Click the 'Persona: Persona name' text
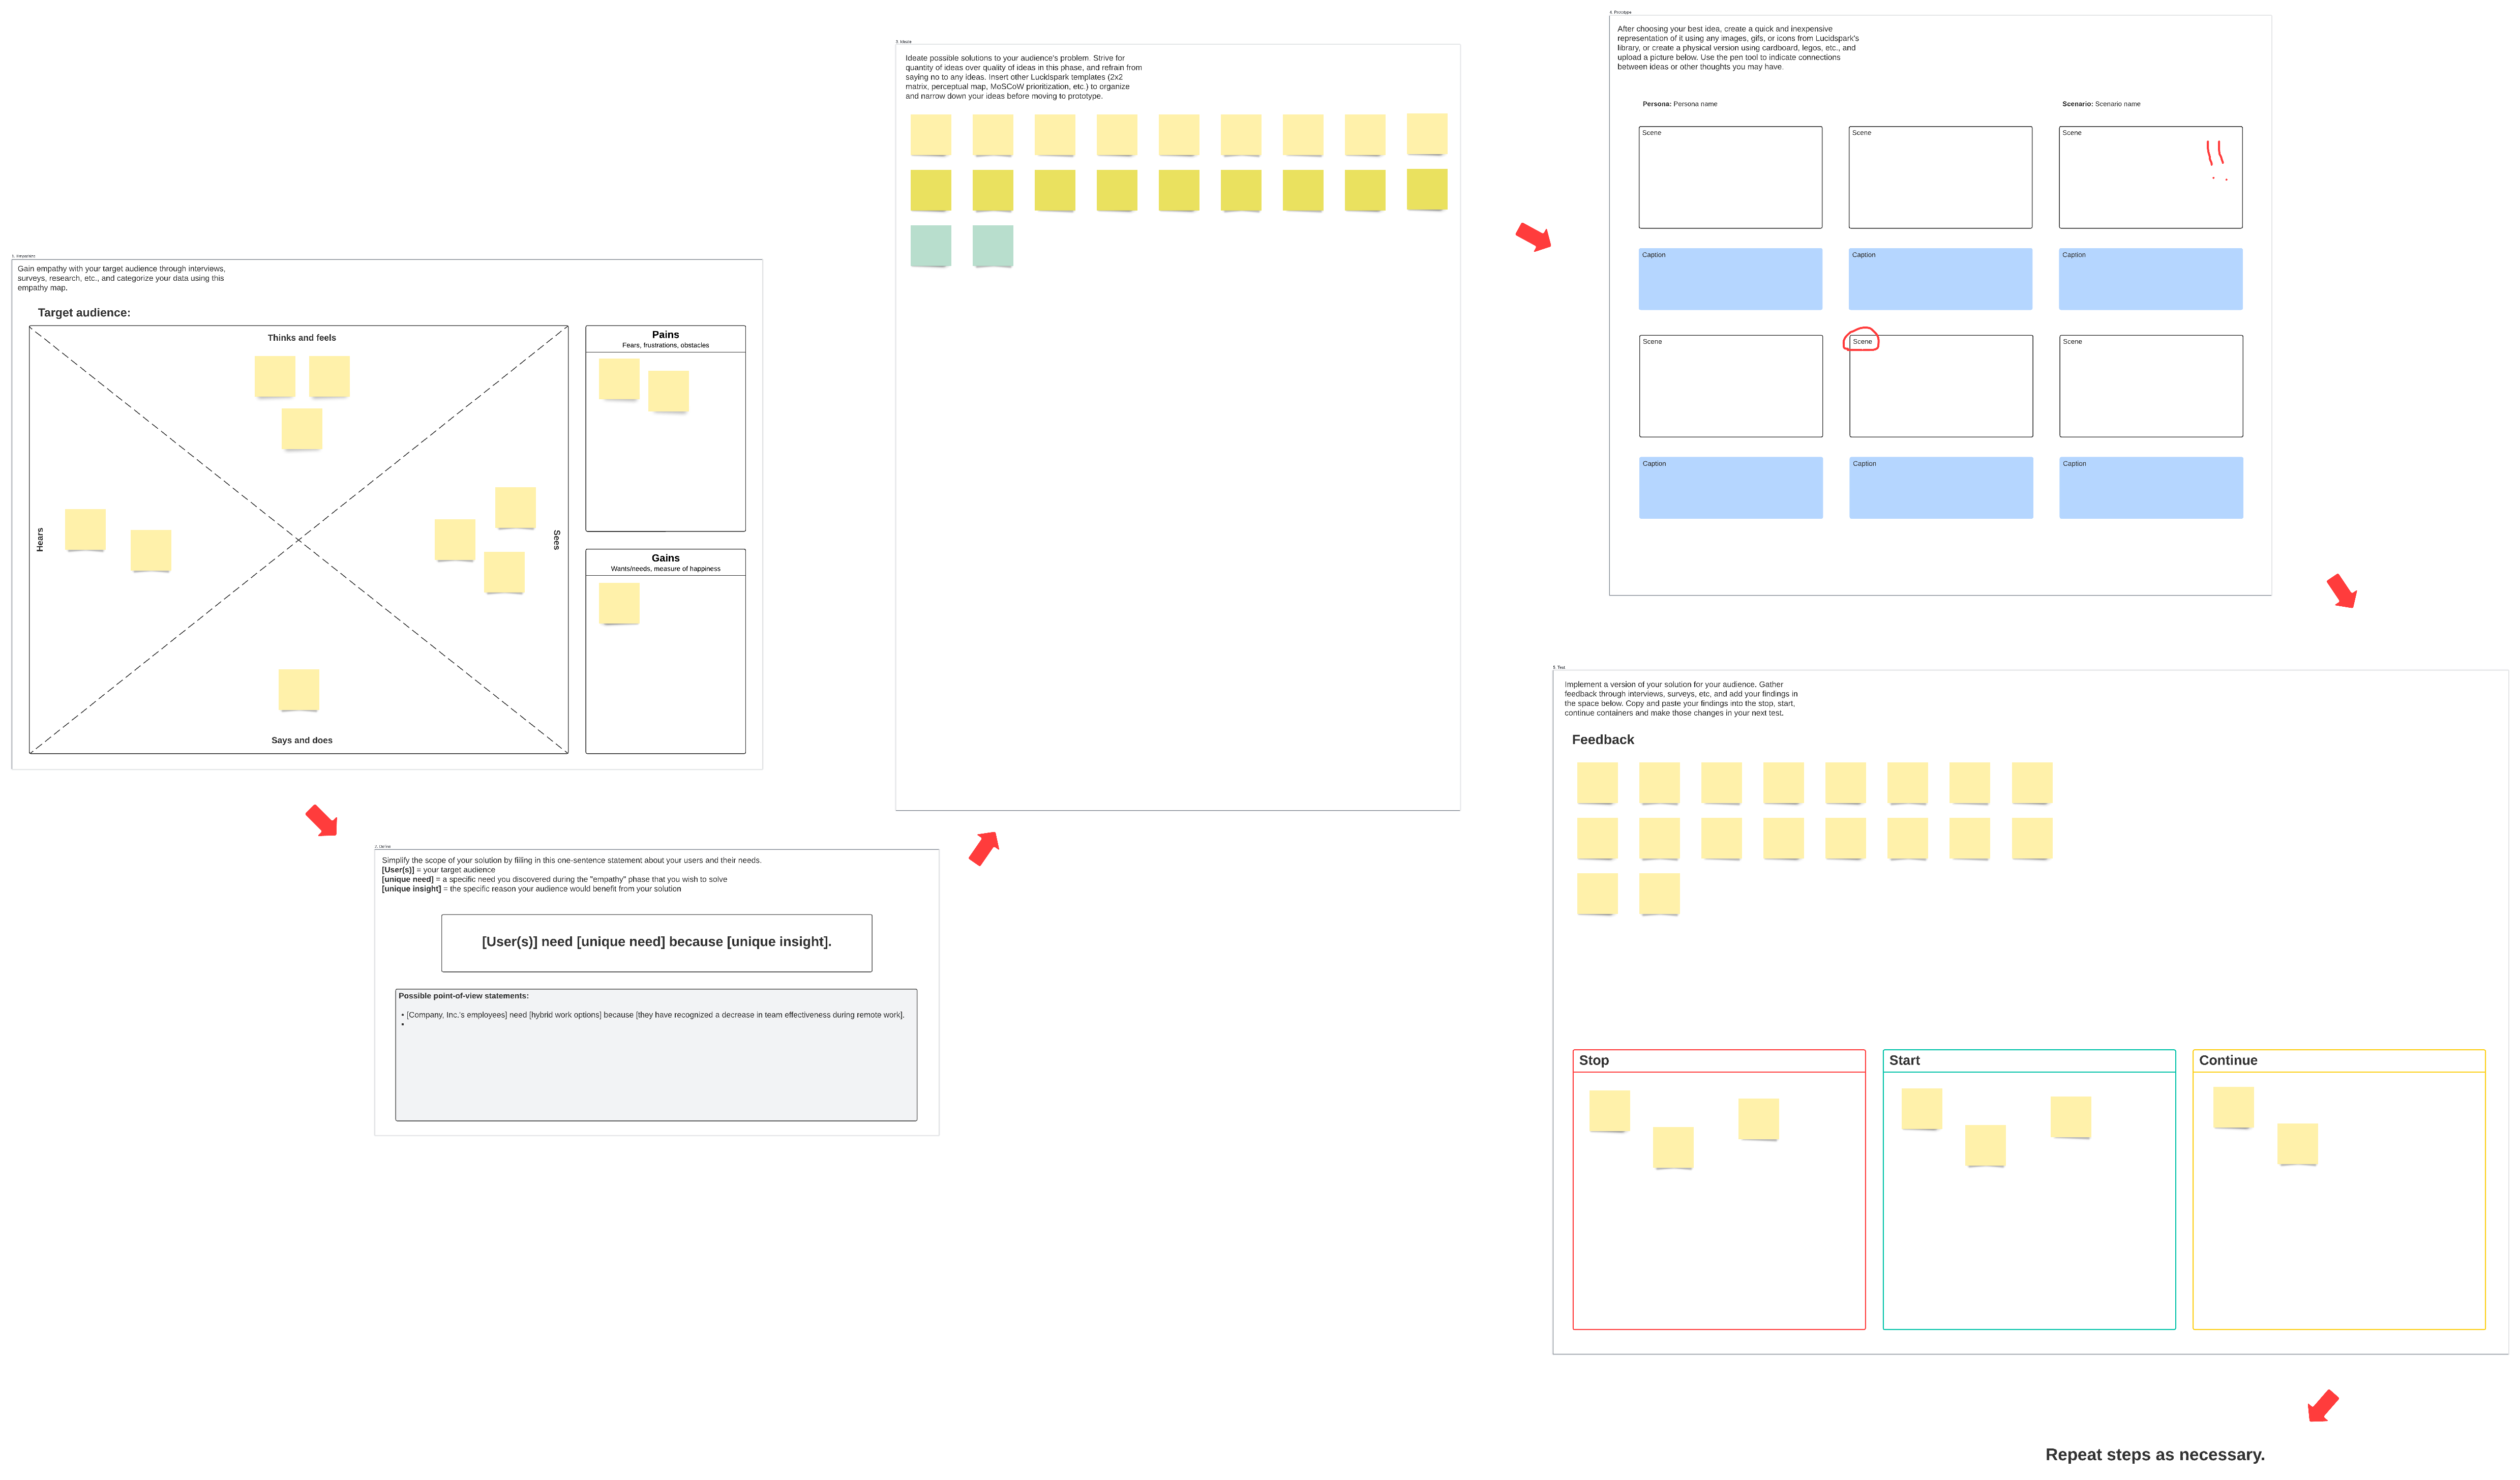 [x=1679, y=104]
